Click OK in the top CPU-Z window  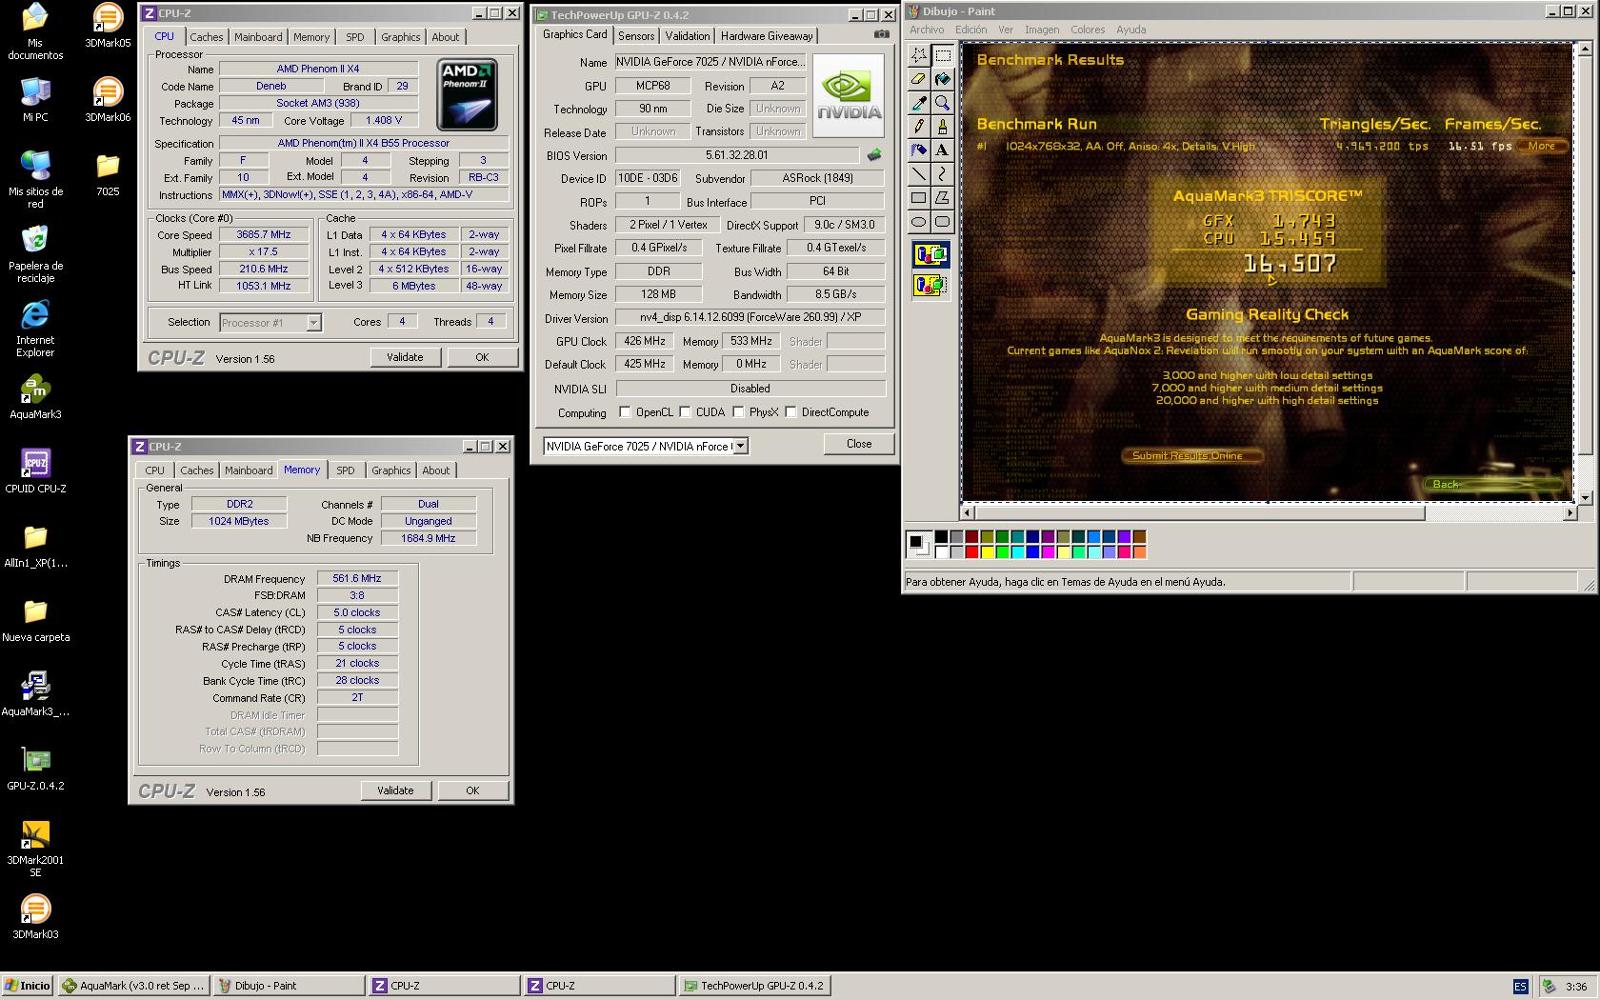[x=482, y=357]
